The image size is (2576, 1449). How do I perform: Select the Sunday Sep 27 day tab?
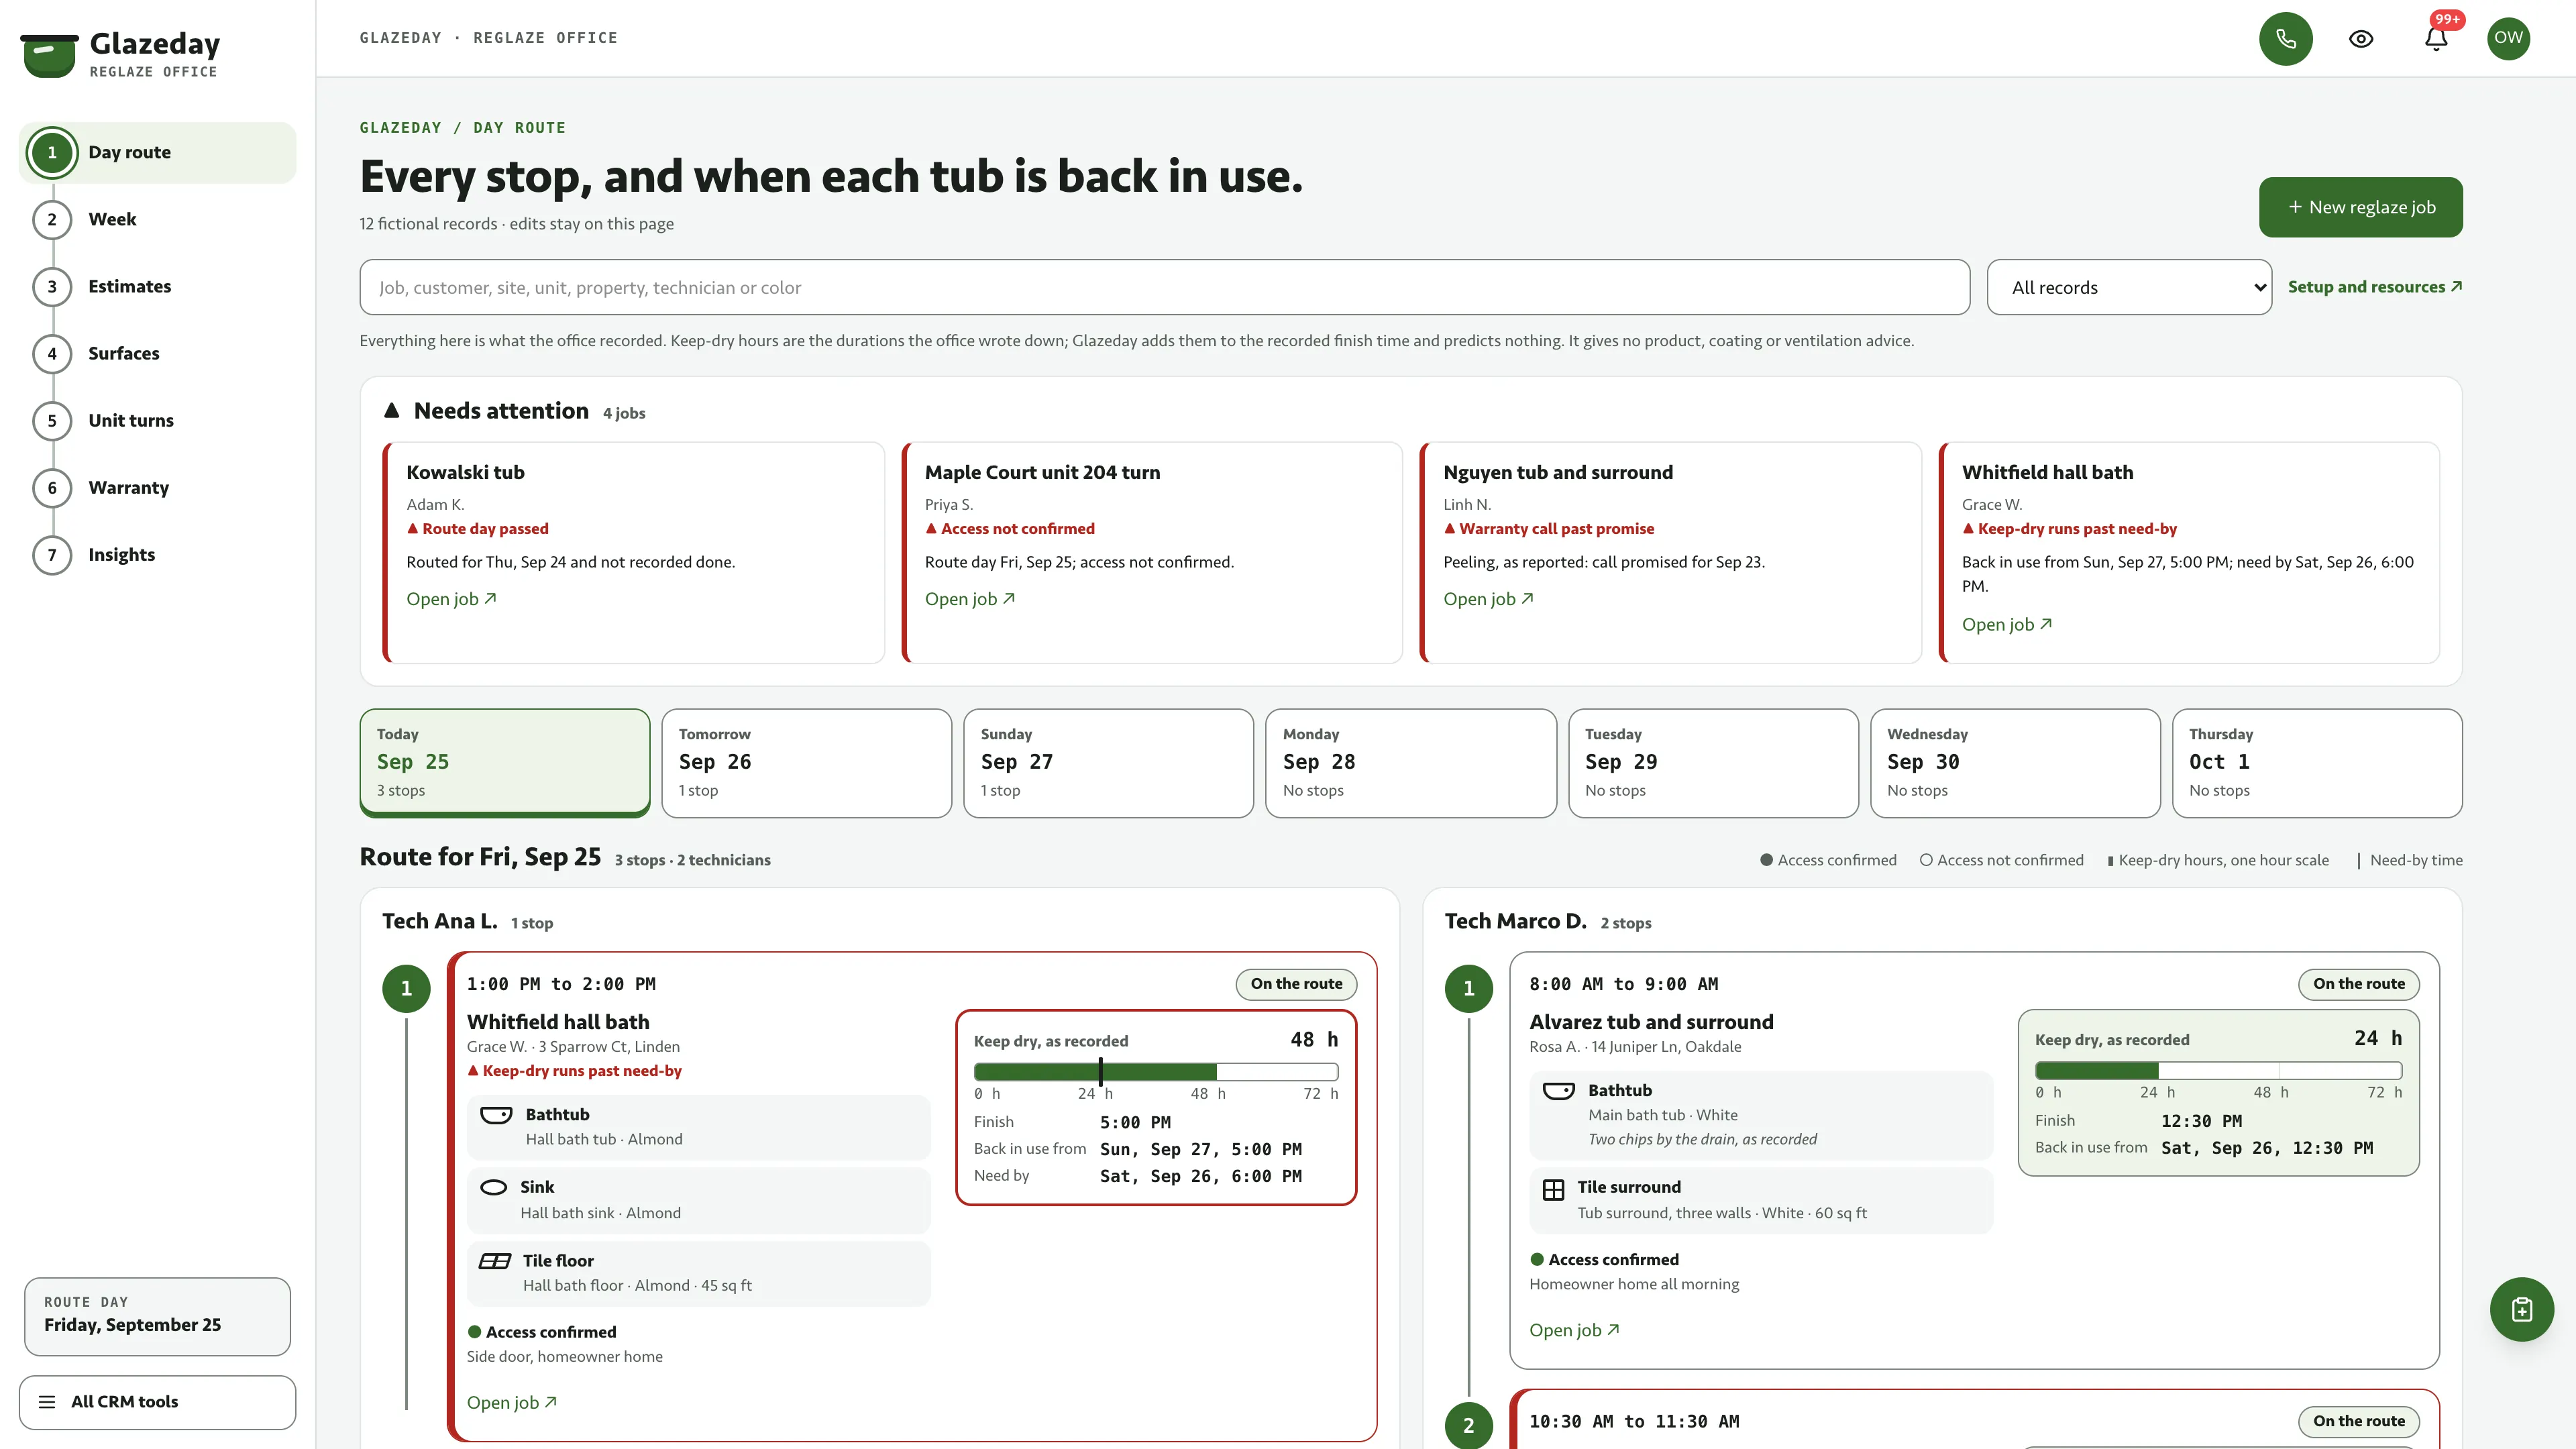tap(1108, 763)
